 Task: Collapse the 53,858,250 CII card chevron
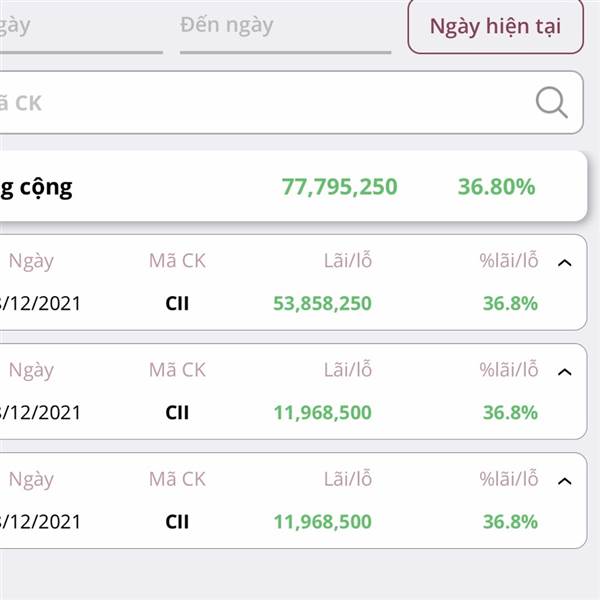click(565, 263)
